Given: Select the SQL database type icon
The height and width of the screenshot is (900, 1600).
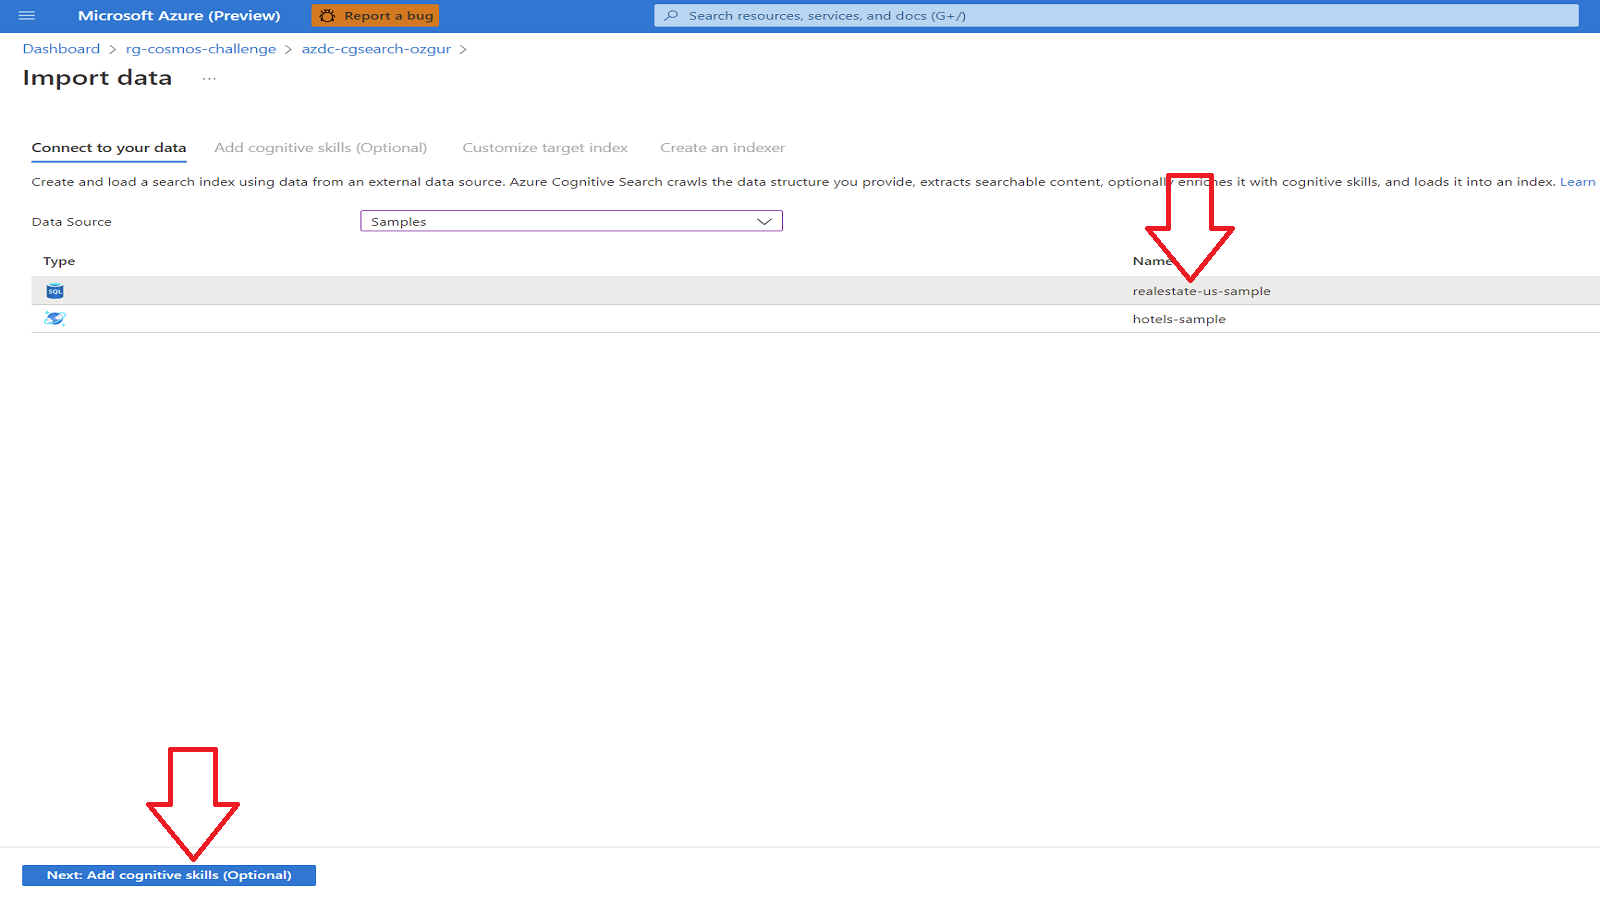Looking at the screenshot, I should click(x=56, y=291).
